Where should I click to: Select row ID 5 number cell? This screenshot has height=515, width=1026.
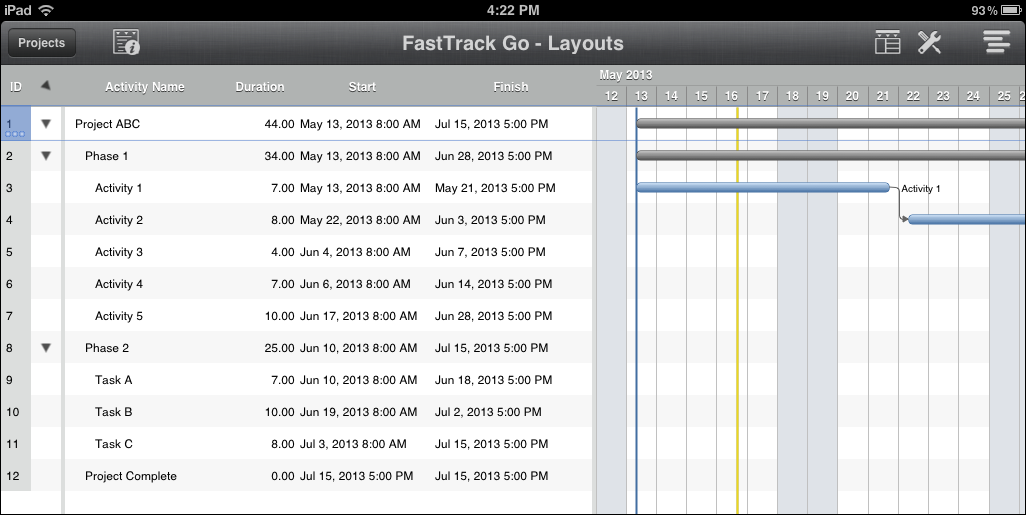[x=10, y=252]
